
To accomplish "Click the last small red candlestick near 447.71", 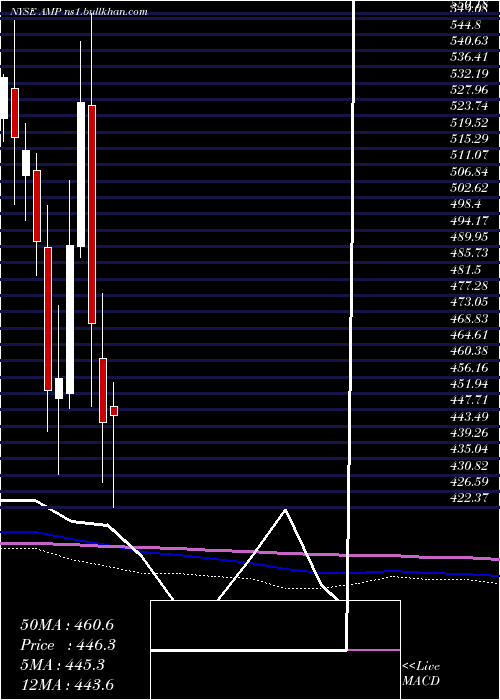I will 114,411.
